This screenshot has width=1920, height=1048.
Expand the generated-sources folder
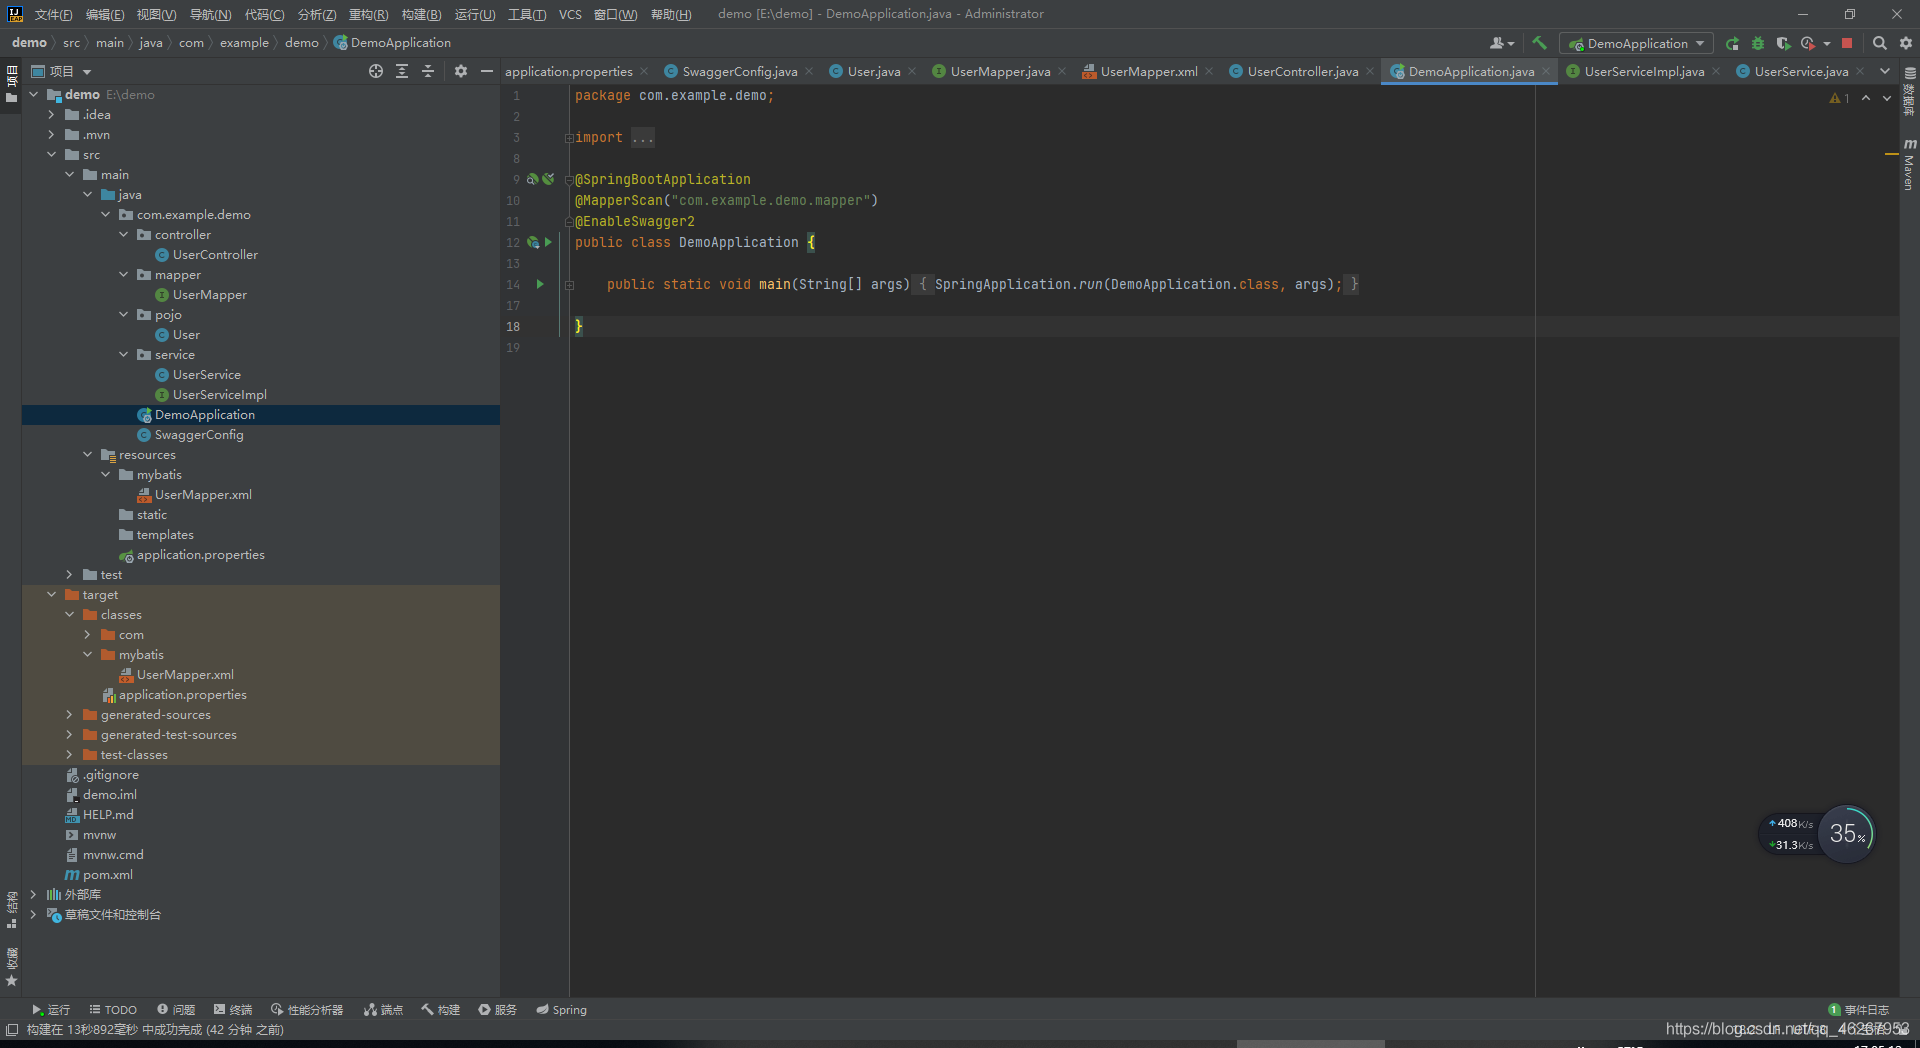tap(69, 714)
